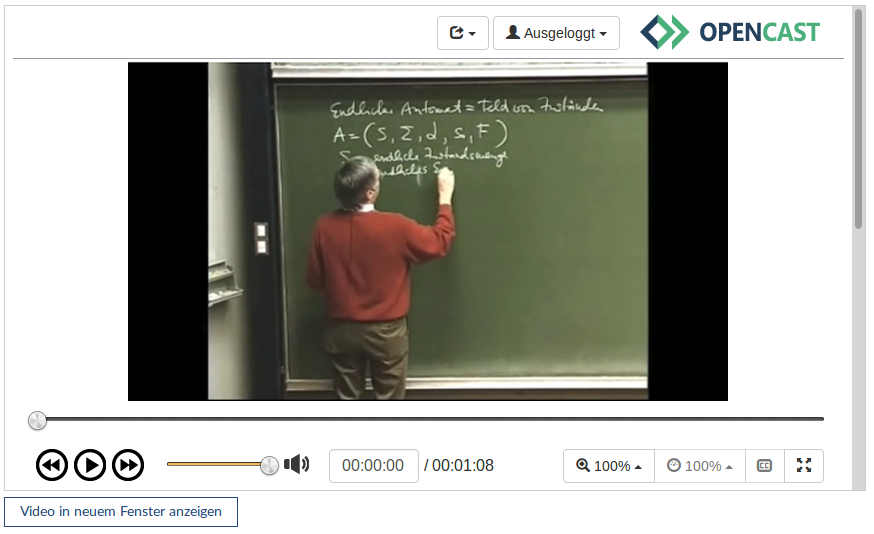Click the user silhouette icon beside Ausgeloggt
This screenshot has width=874, height=534.
(513, 33)
